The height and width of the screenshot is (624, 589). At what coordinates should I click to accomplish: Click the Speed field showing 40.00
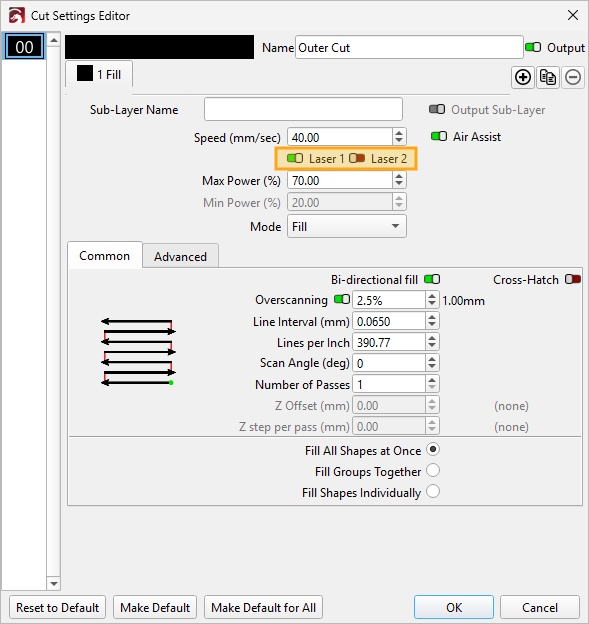pyautogui.click(x=340, y=137)
